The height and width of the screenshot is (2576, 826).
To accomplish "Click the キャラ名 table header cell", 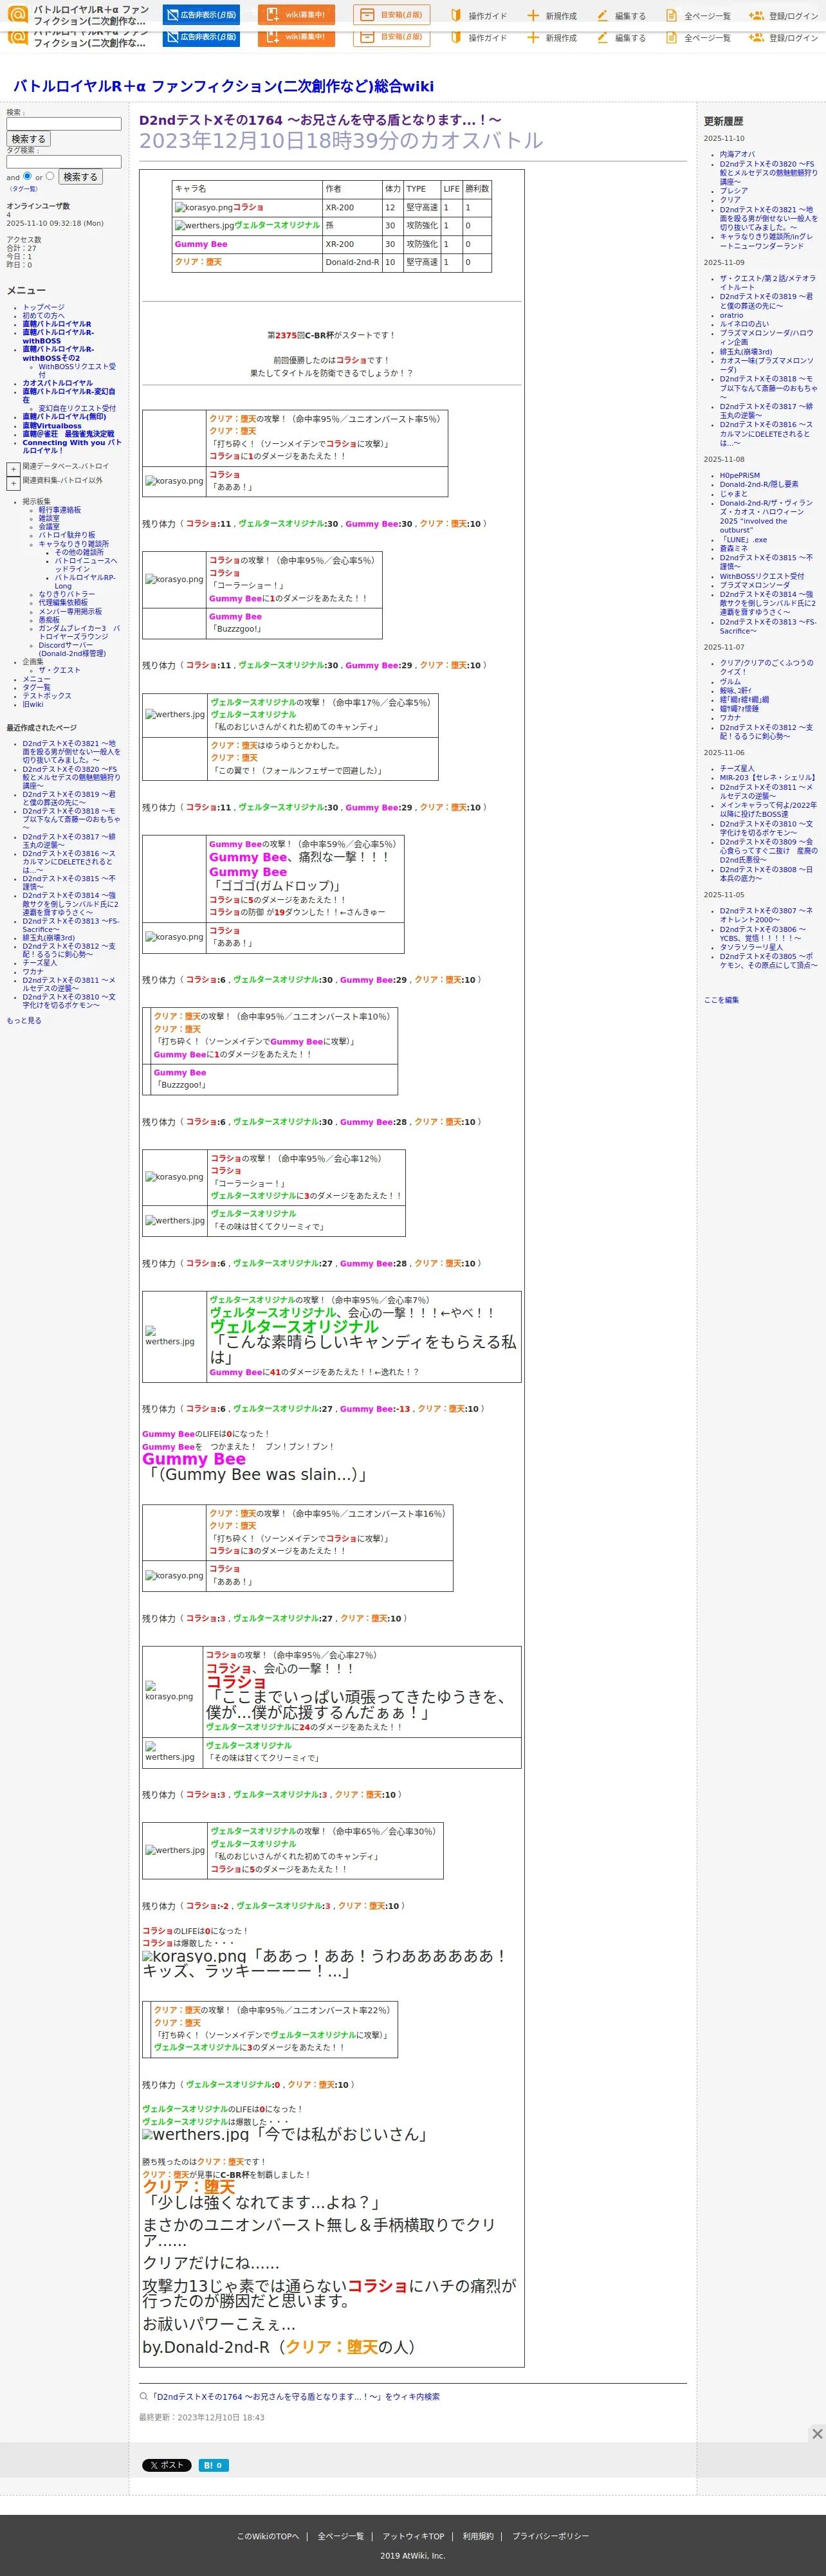I will coord(247,189).
